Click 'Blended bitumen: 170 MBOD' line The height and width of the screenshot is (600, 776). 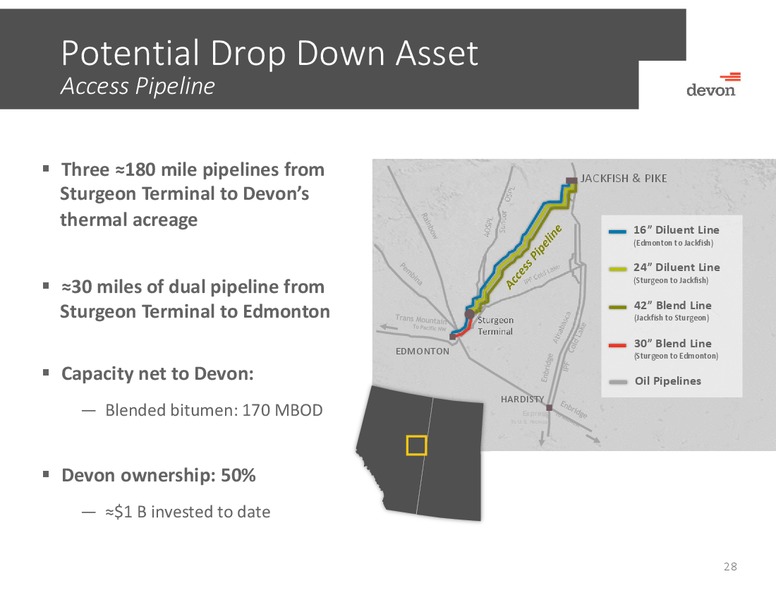click(x=214, y=410)
